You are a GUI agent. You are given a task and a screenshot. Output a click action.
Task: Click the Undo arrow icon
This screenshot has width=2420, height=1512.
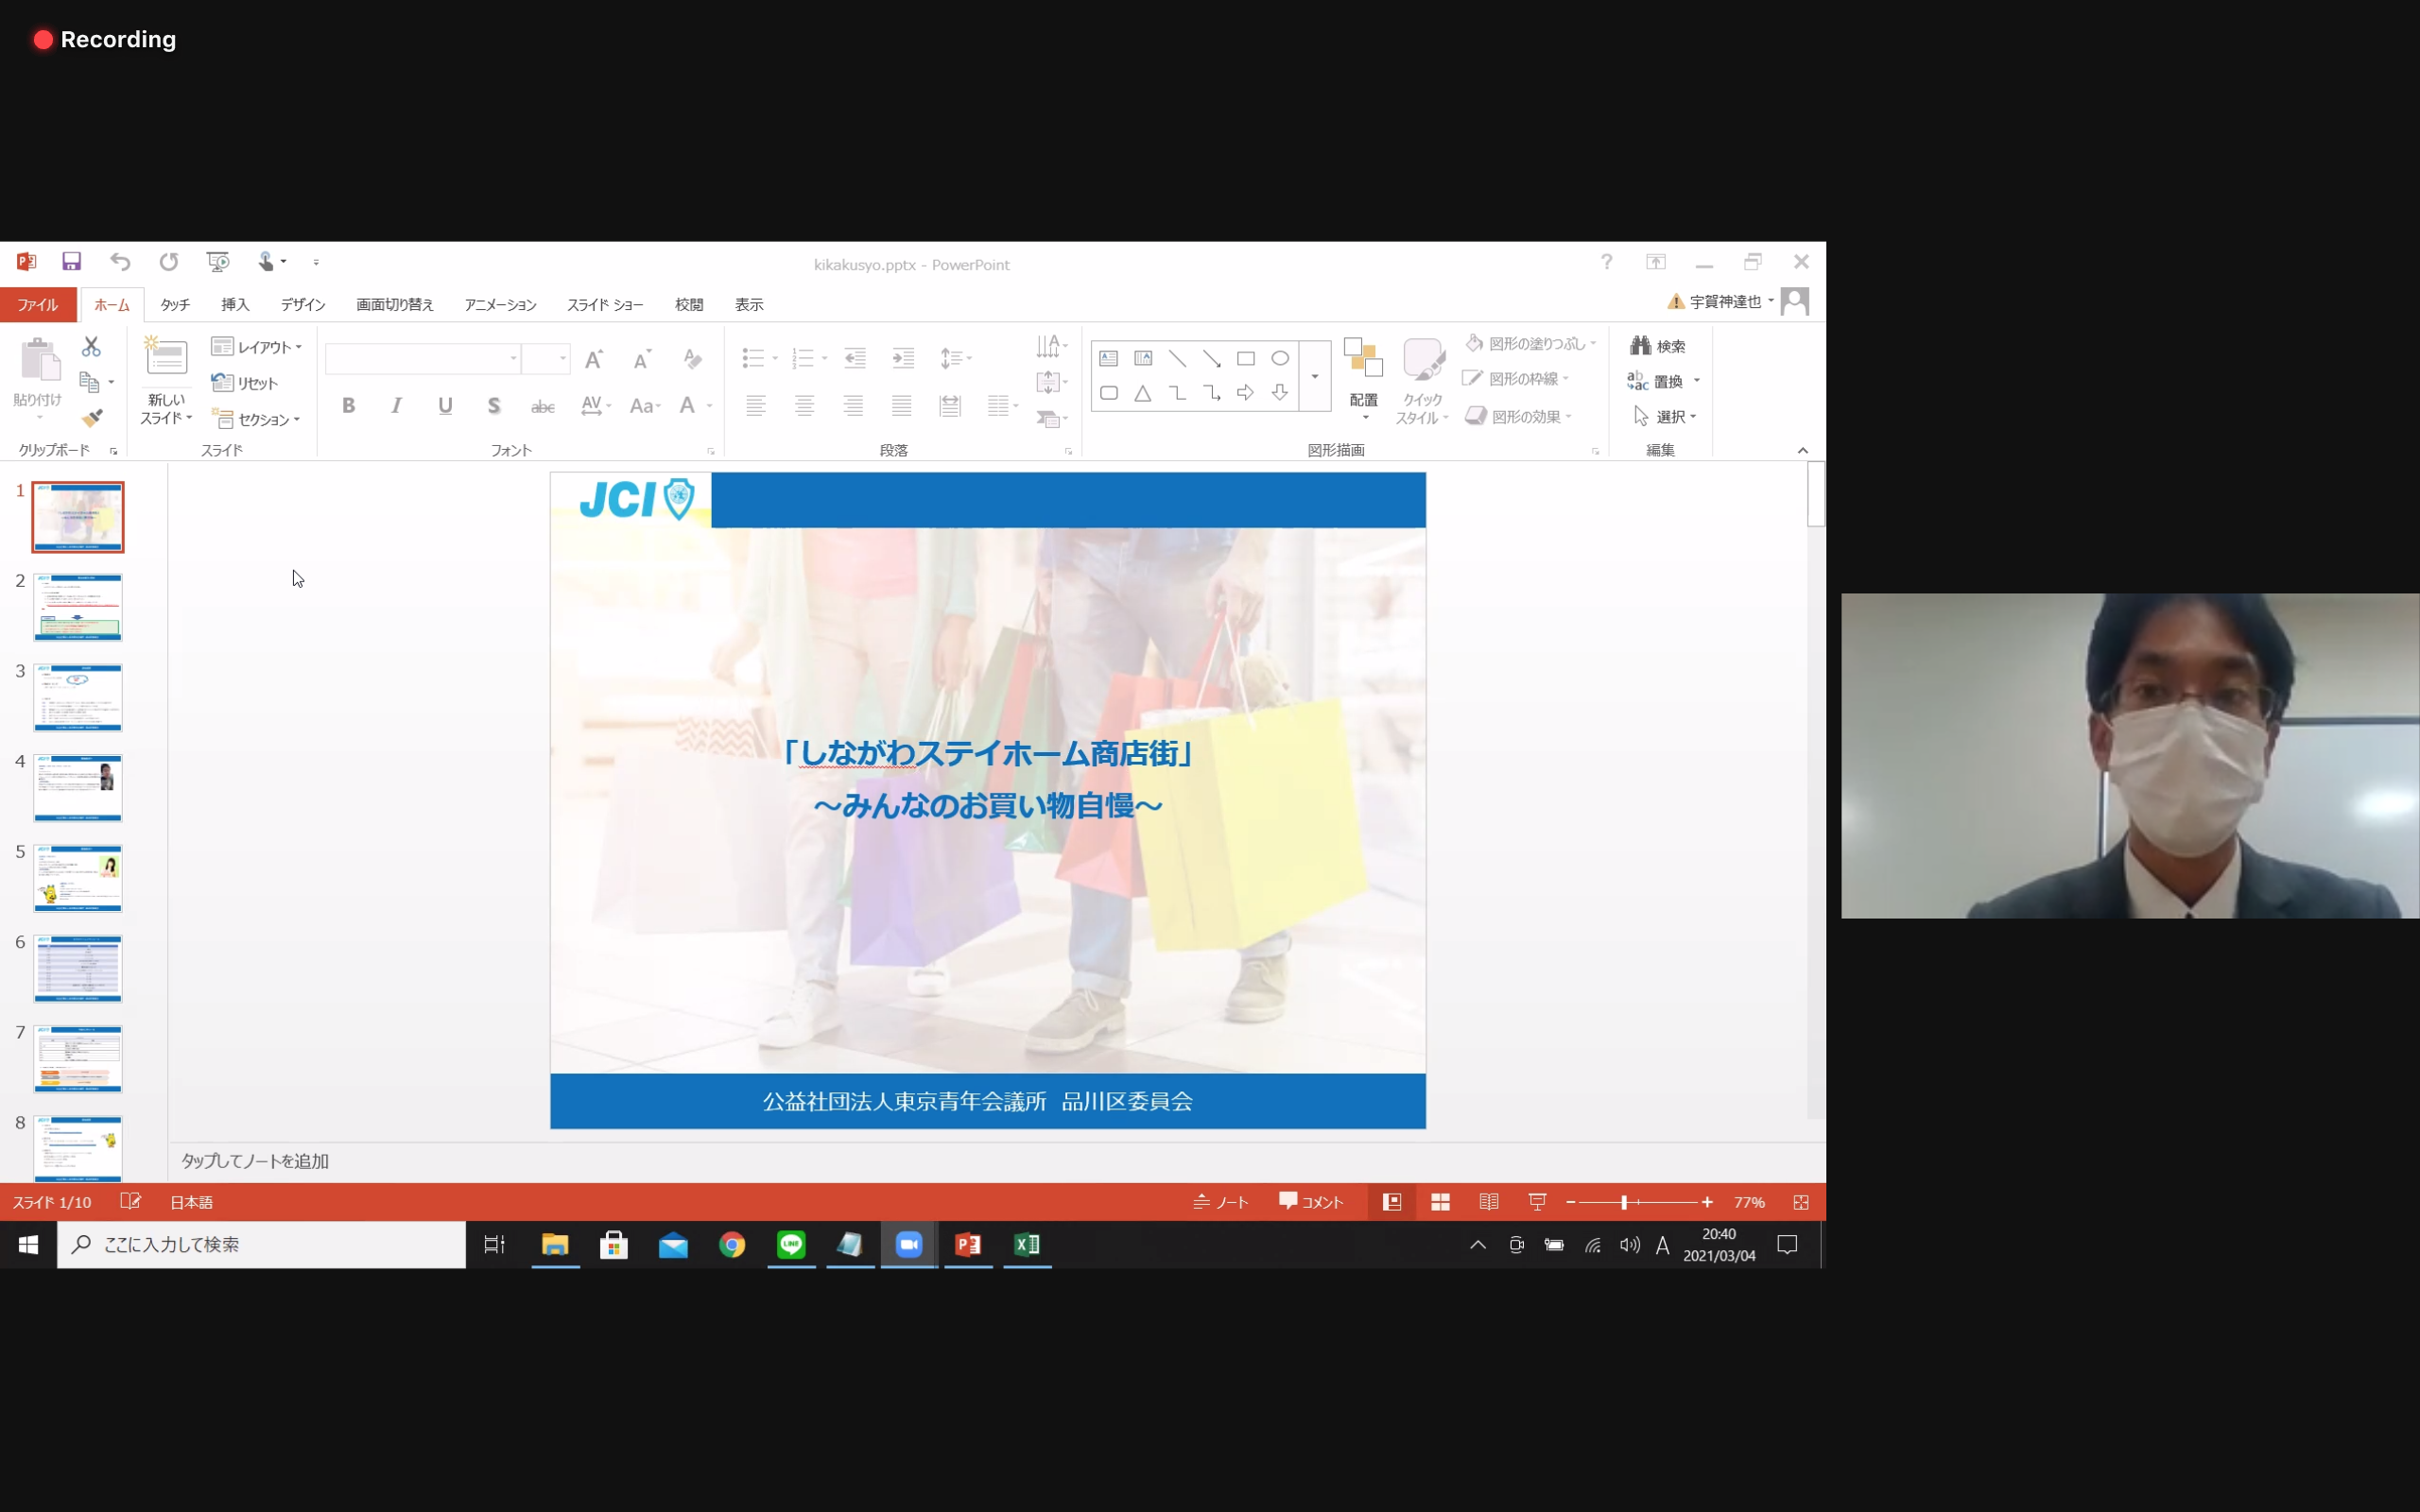pyautogui.click(x=120, y=262)
